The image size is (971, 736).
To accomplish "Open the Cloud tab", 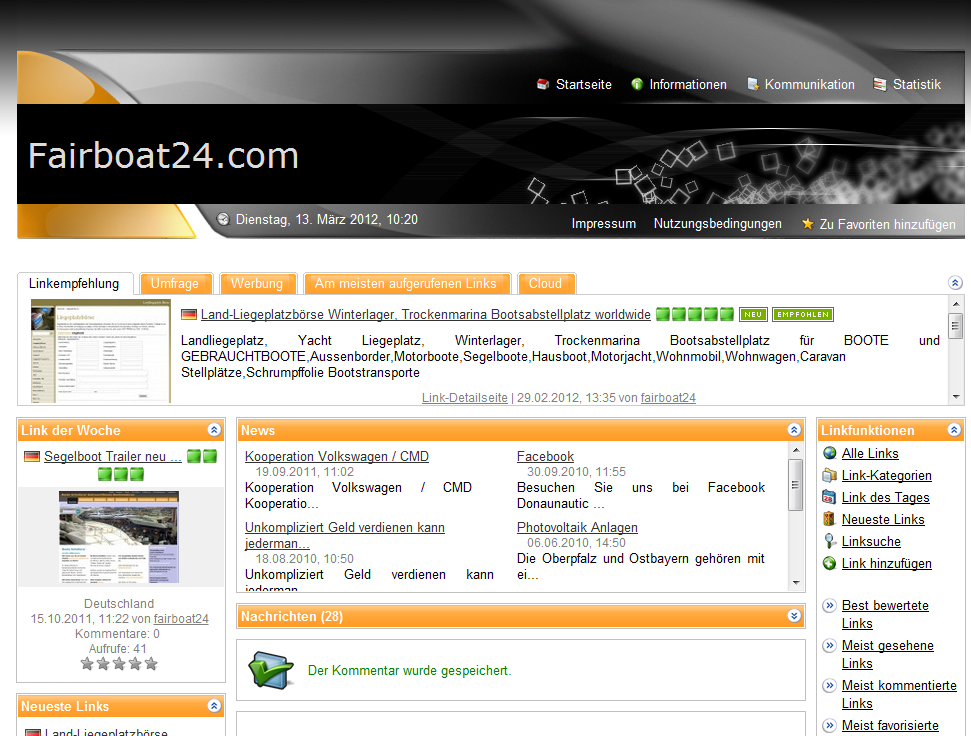I will [546, 284].
